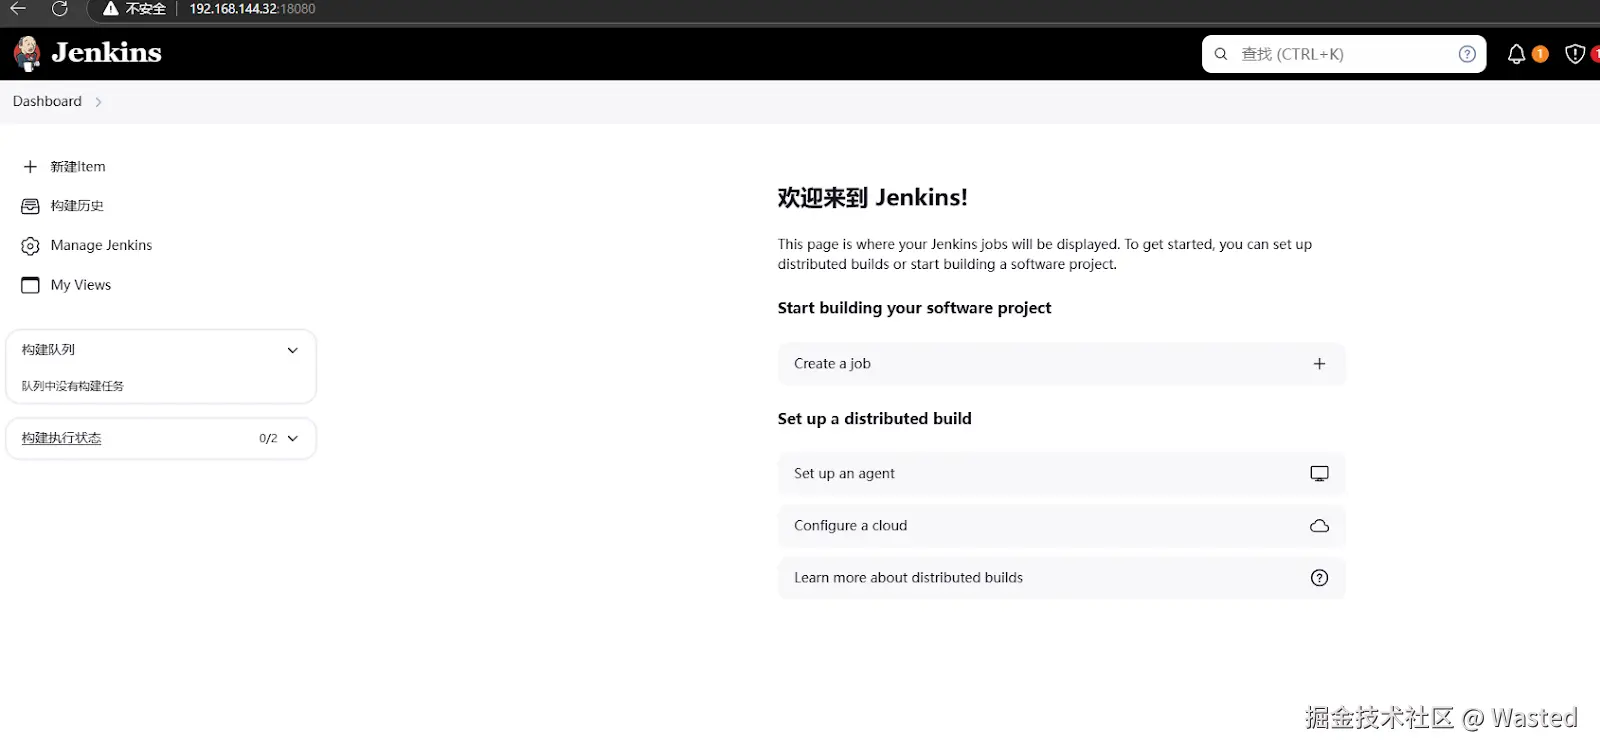The width and height of the screenshot is (1600, 753).
Task: Go to Dashboard breadcrumb
Action: [x=47, y=101]
